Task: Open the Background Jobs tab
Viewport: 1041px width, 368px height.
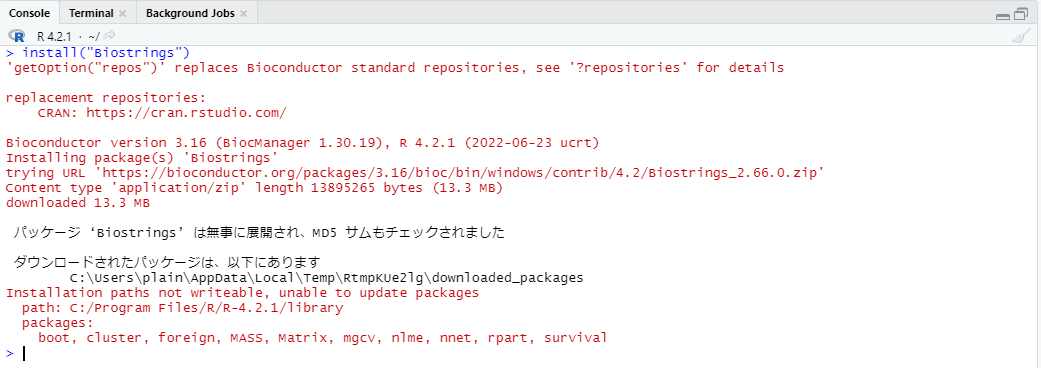Action: (190, 13)
